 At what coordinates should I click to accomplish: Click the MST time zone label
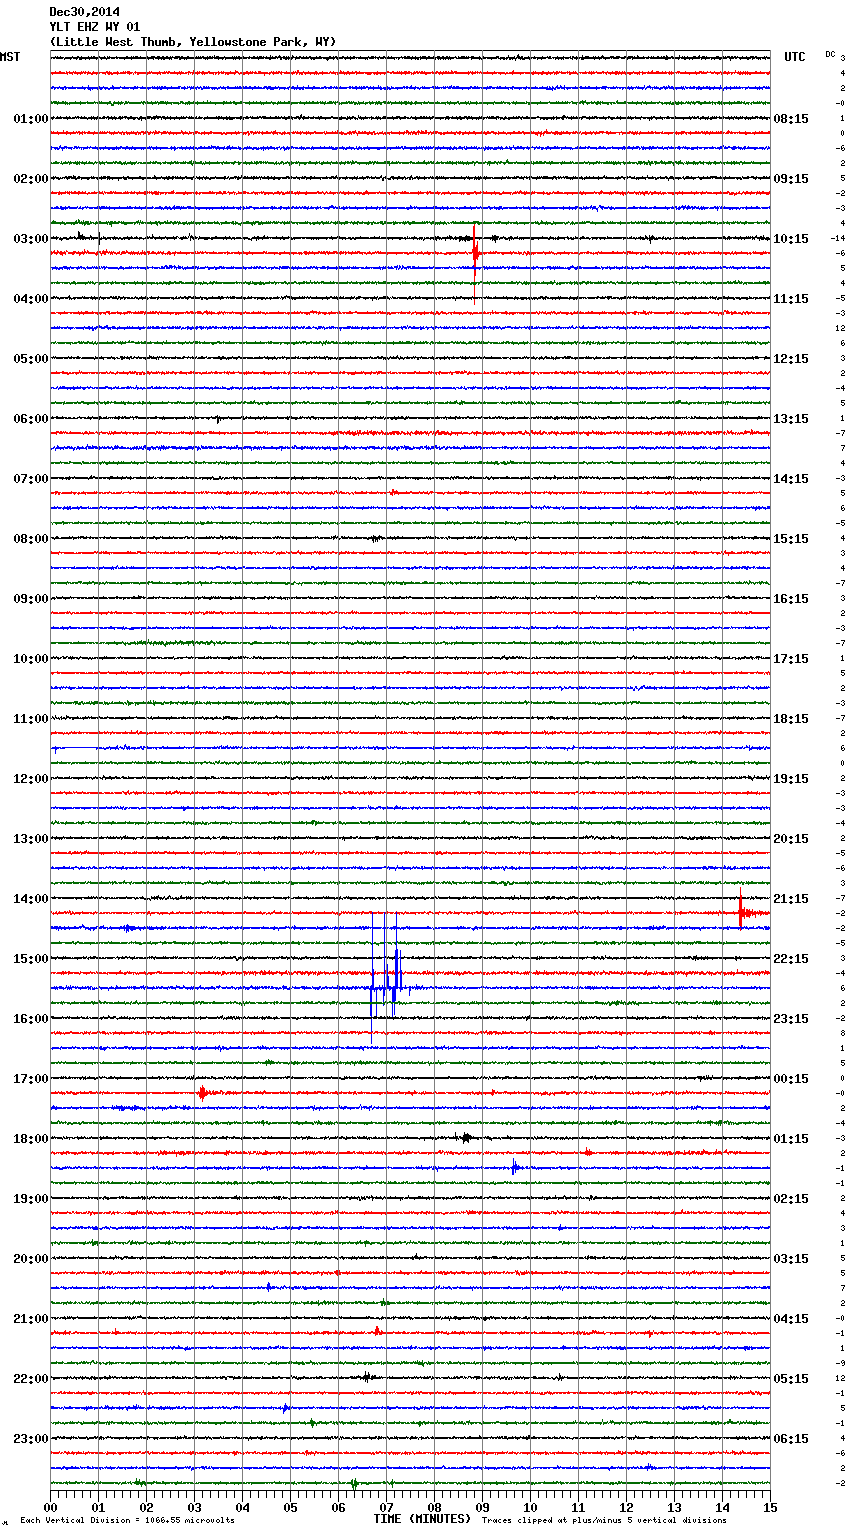pyautogui.click(x=10, y=57)
